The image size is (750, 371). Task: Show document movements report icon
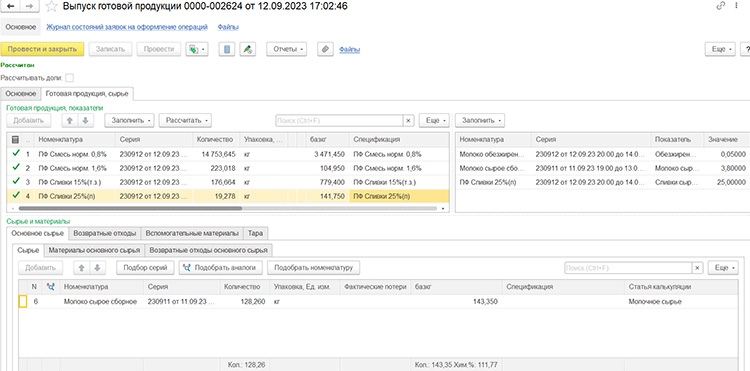pyautogui.click(x=227, y=49)
